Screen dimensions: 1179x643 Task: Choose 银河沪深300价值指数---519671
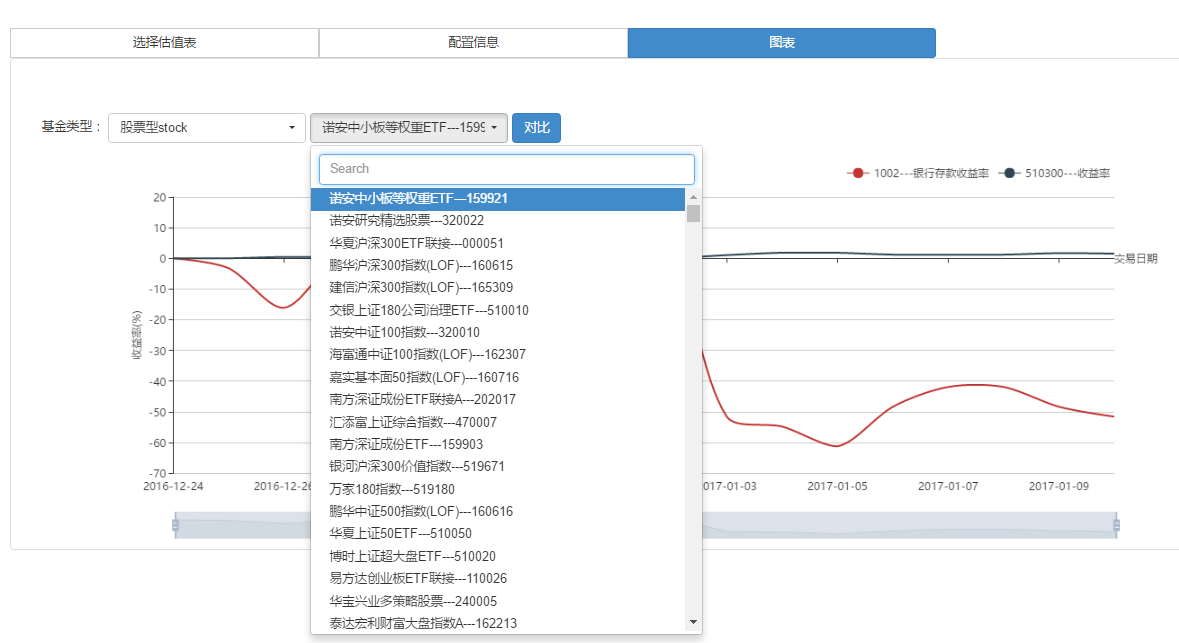click(x=498, y=467)
